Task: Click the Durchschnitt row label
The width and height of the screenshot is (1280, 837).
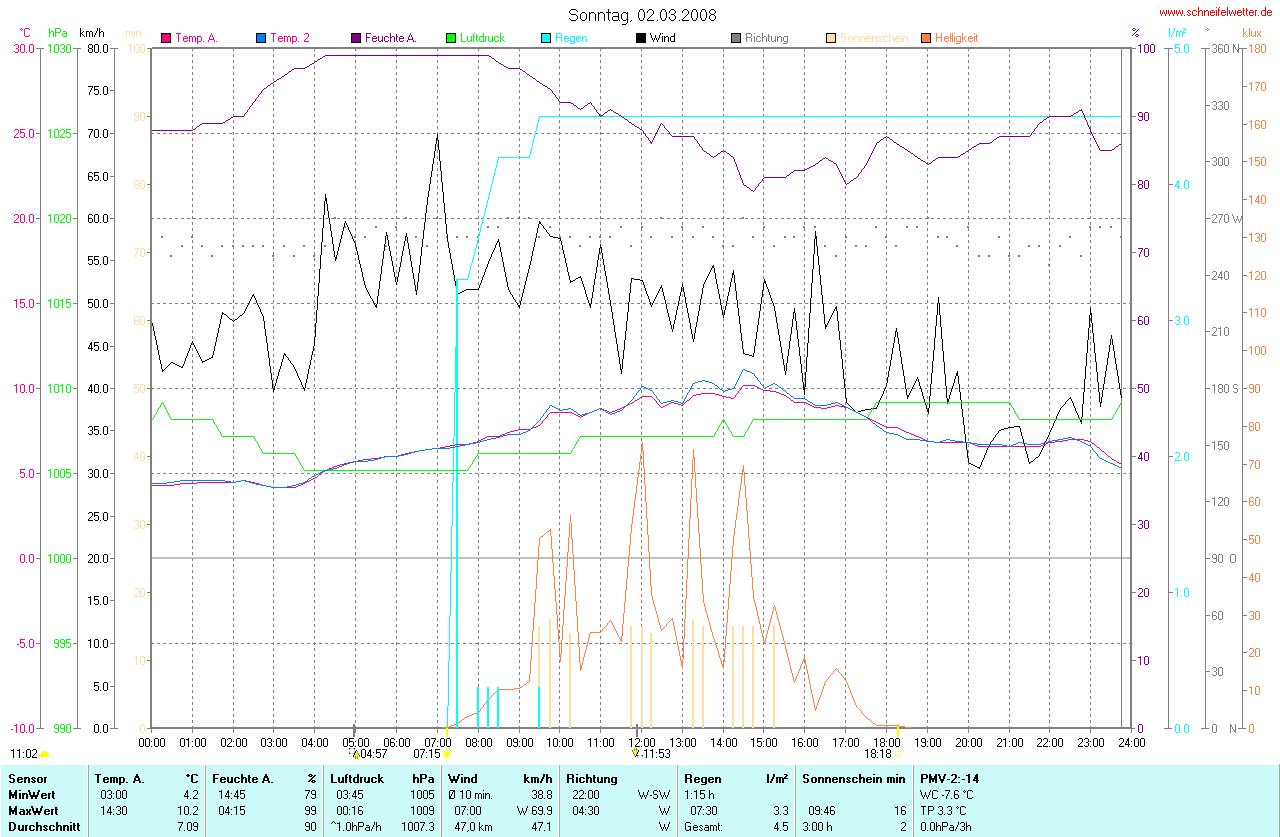Action: (43, 827)
